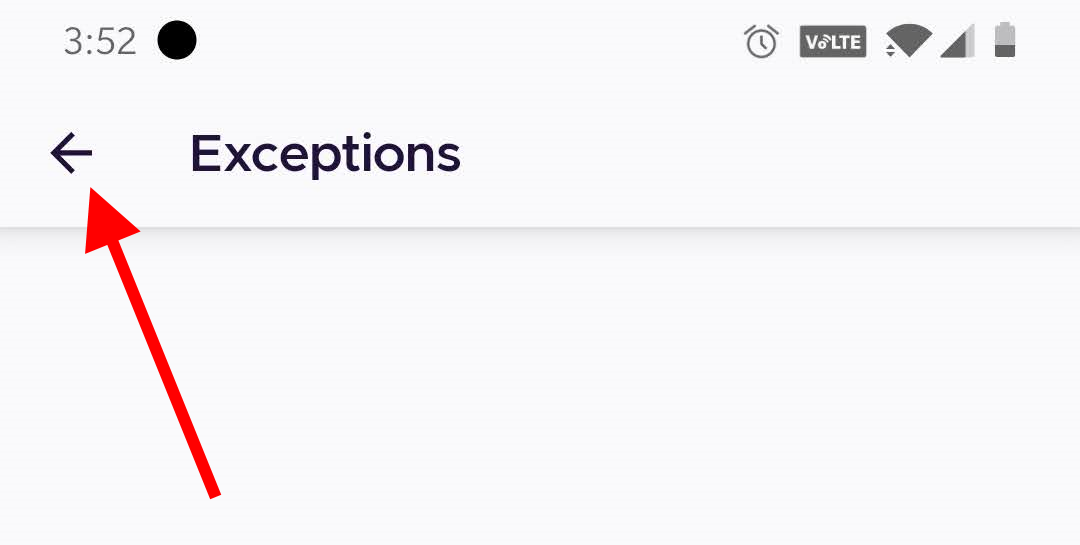
Task: Tap the black circular dot beside the clock
Action: 177,41
